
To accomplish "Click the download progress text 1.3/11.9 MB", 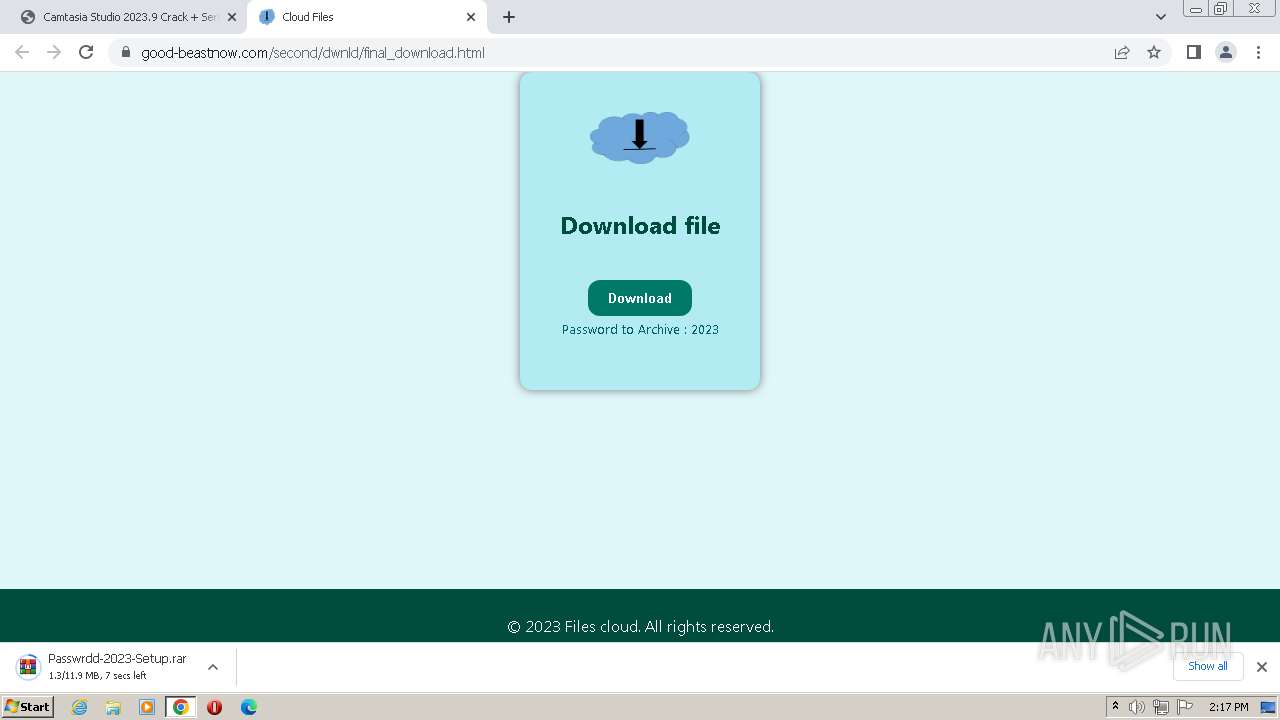I will click(97, 676).
